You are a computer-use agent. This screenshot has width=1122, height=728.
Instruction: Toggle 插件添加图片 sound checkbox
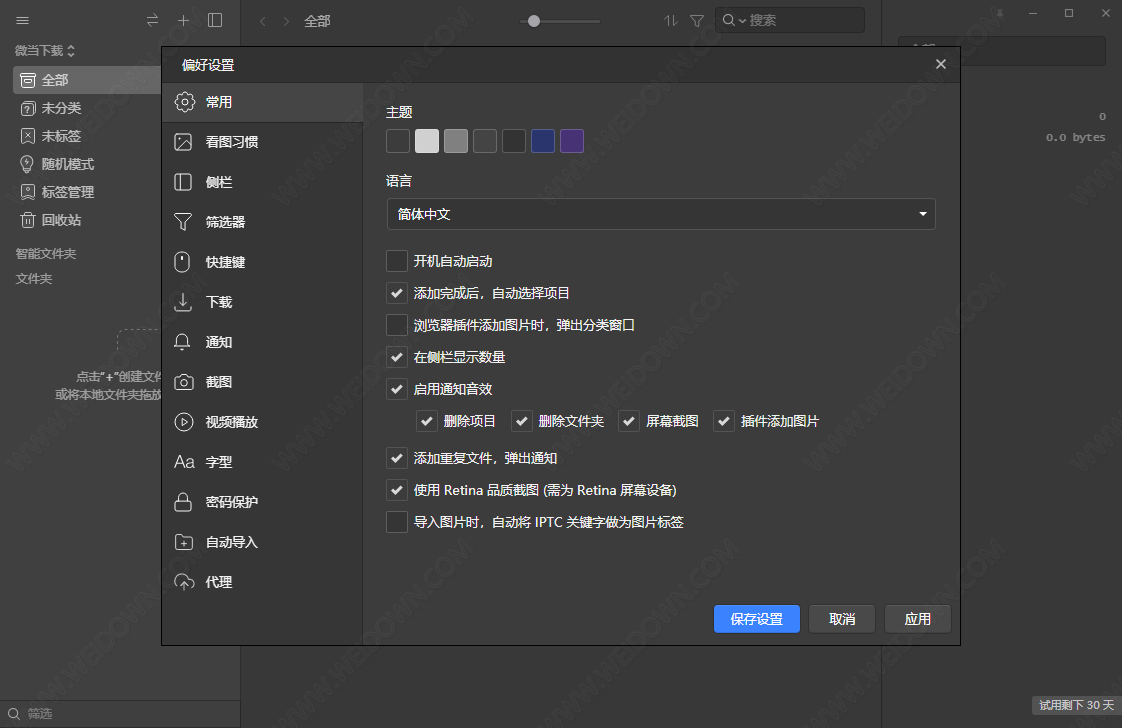[x=724, y=421]
